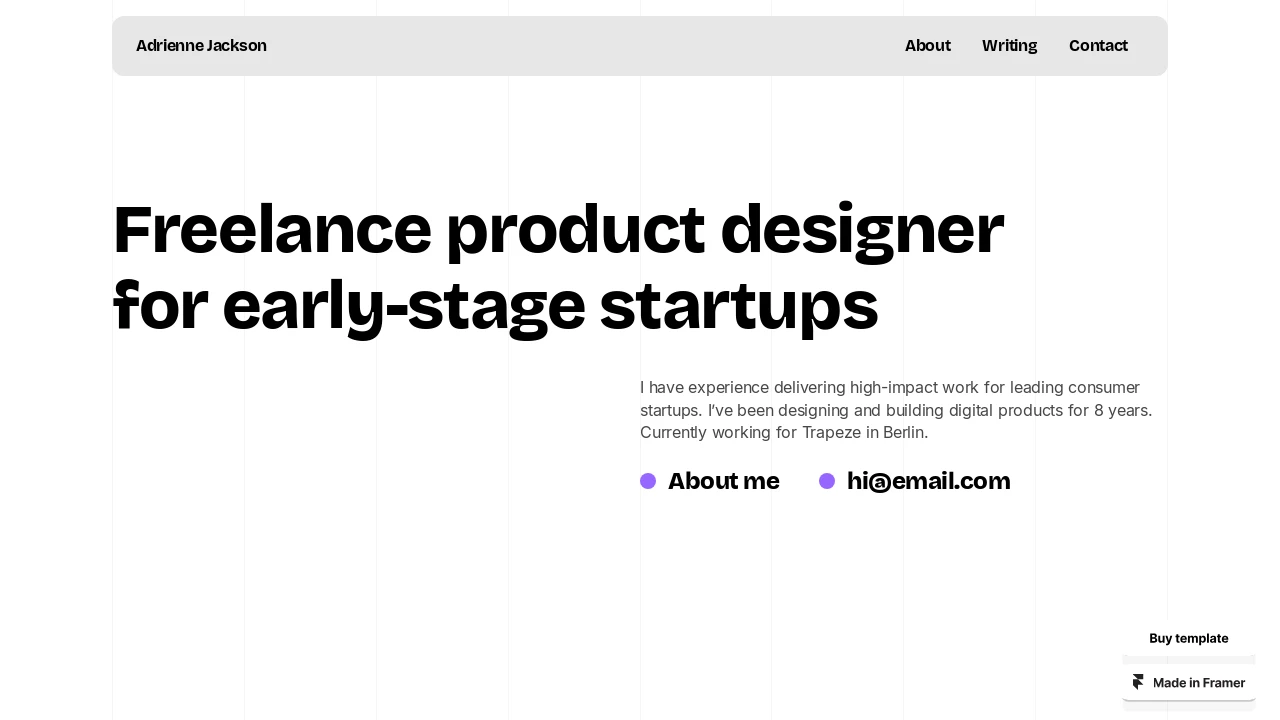The width and height of the screenshot is (1280, 720).
Task: Click the purple dot beside About me
Action: point(648,481)
